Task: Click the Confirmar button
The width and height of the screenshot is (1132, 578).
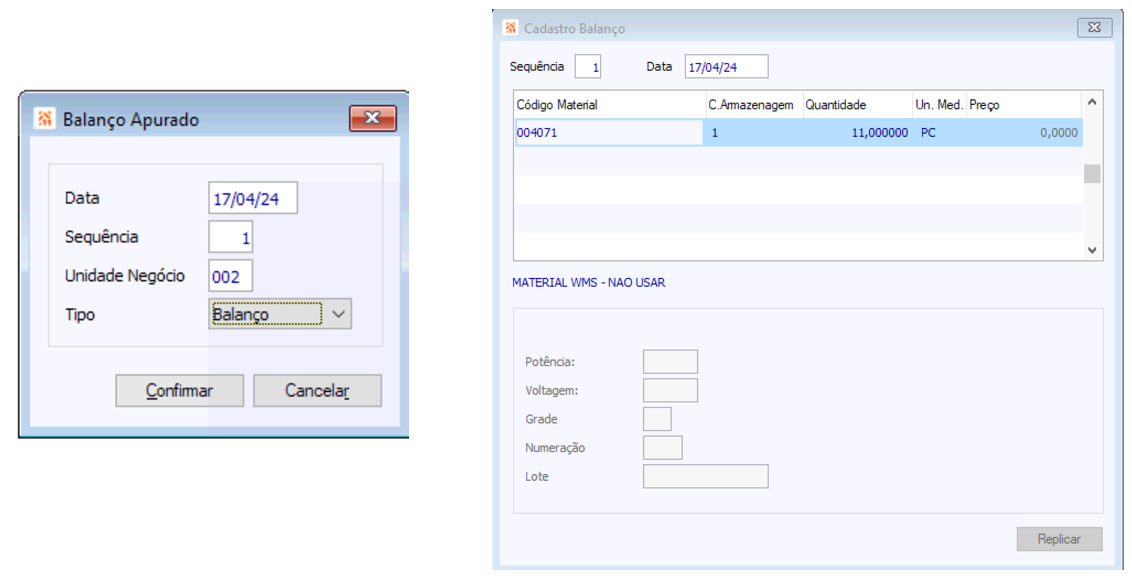Action: pos(180,390)
